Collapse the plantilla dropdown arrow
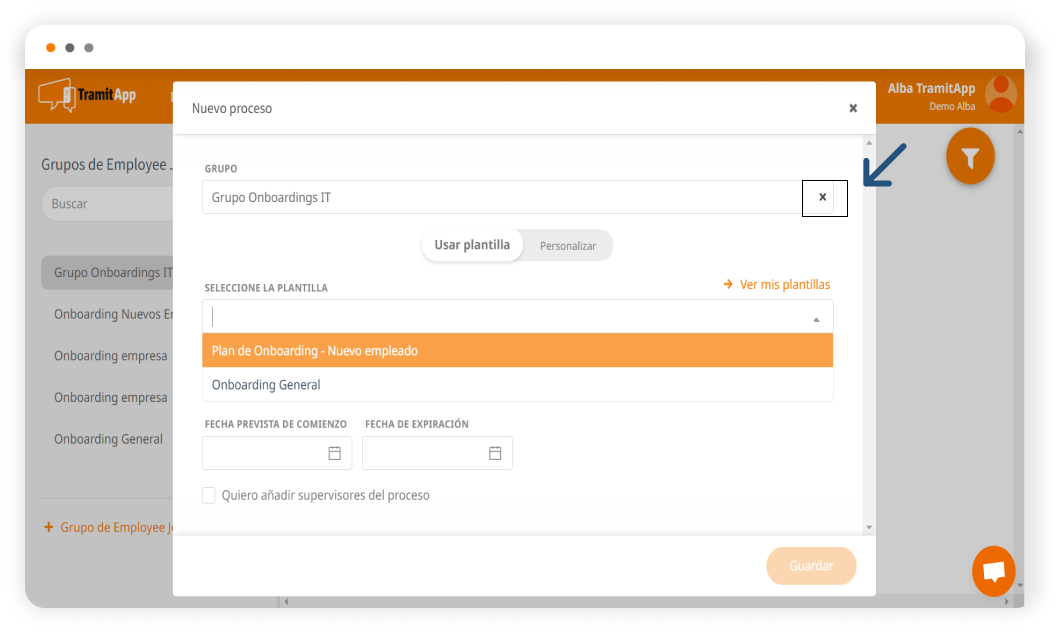 [x=816, y=319]
